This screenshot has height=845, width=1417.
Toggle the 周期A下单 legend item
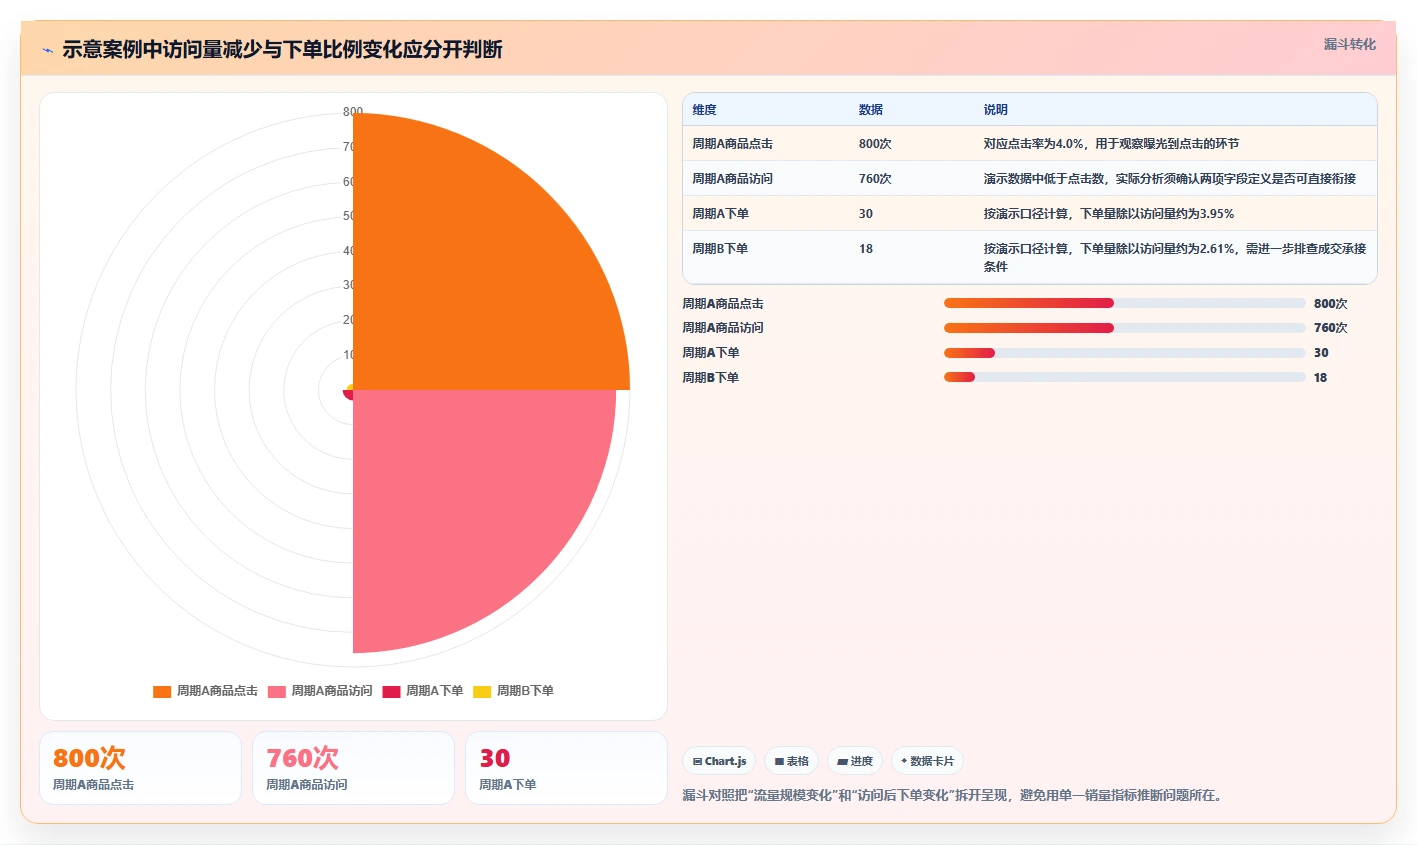pyautogui.click(x=423, y=691)
